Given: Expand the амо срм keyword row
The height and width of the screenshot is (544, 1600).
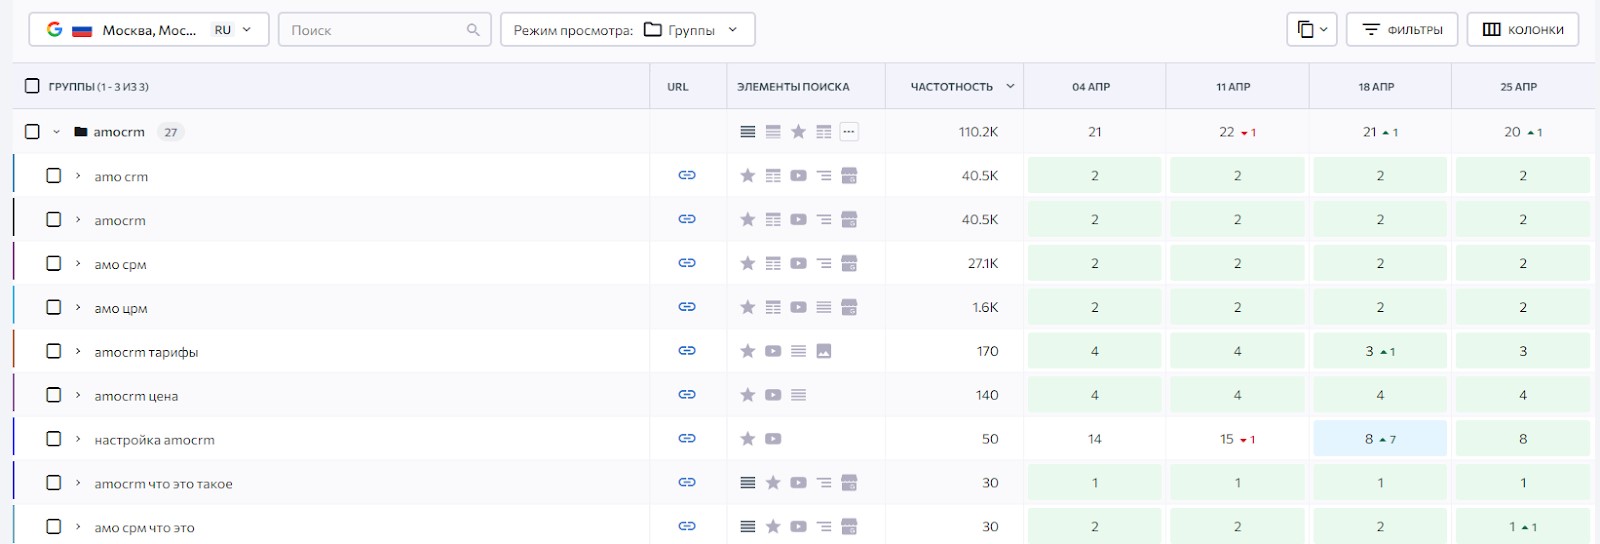Looking at the screenshot, I should pos(78,263).
